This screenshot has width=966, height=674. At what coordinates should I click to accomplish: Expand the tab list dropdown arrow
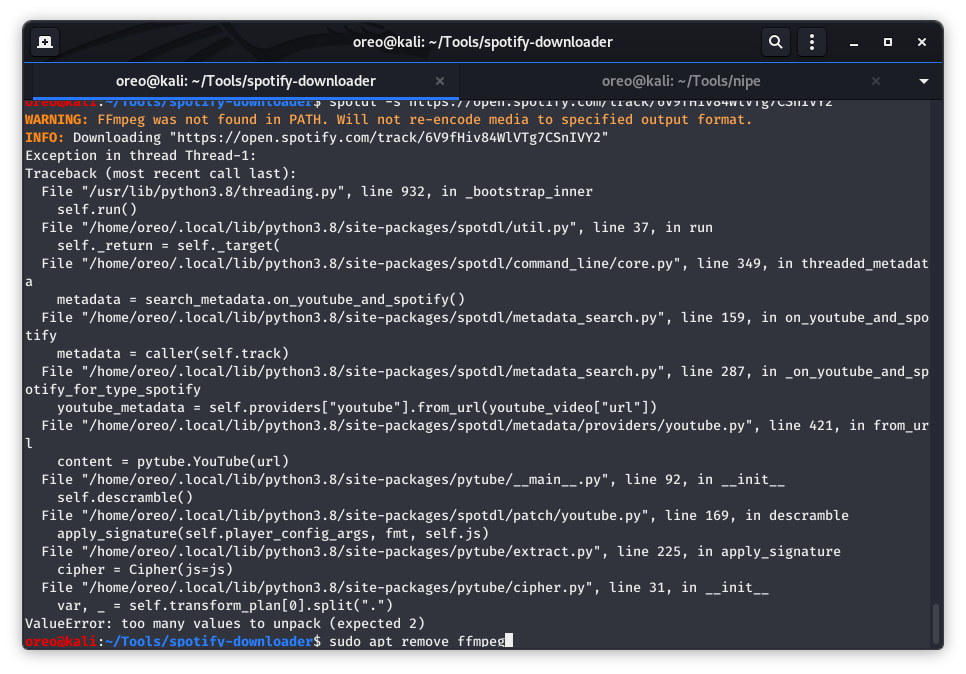[x=923, y=81]
